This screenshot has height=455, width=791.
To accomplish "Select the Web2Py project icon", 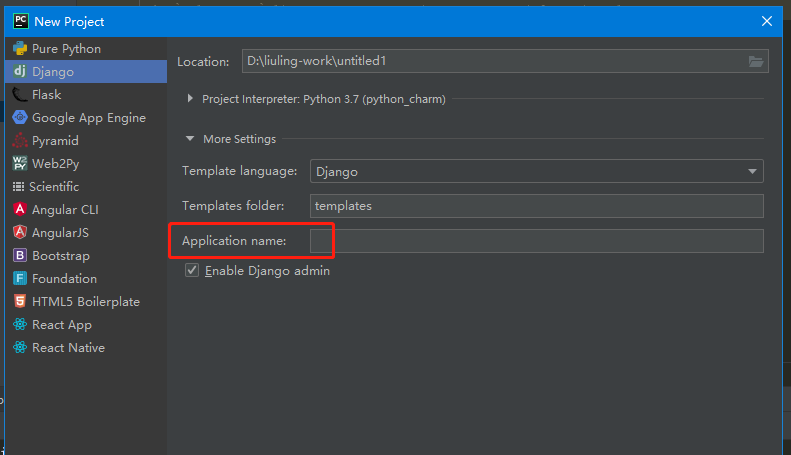I will 20,164.
